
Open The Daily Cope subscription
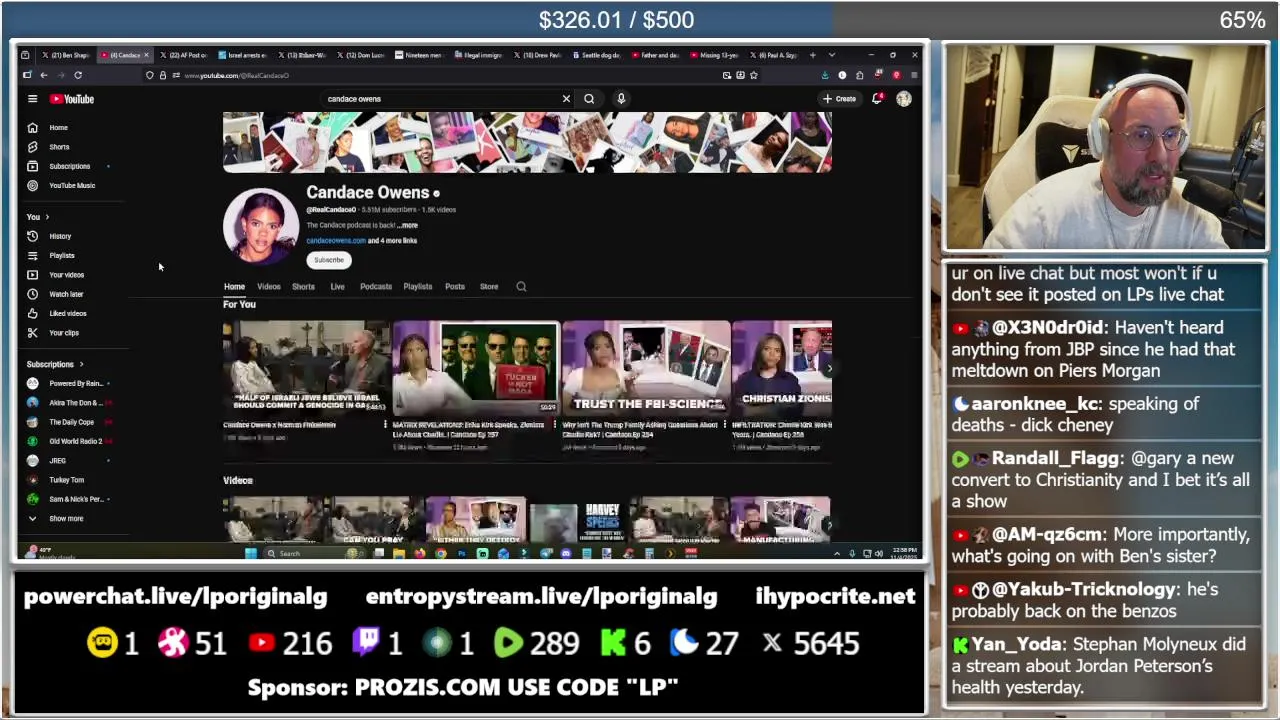click(71, 422)
